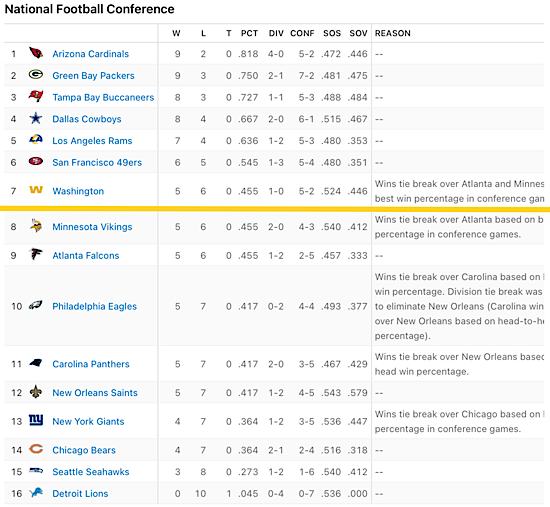Click the Chicago Bears logo
Viewport: 550px width, 507px height.
pos(36,449)
